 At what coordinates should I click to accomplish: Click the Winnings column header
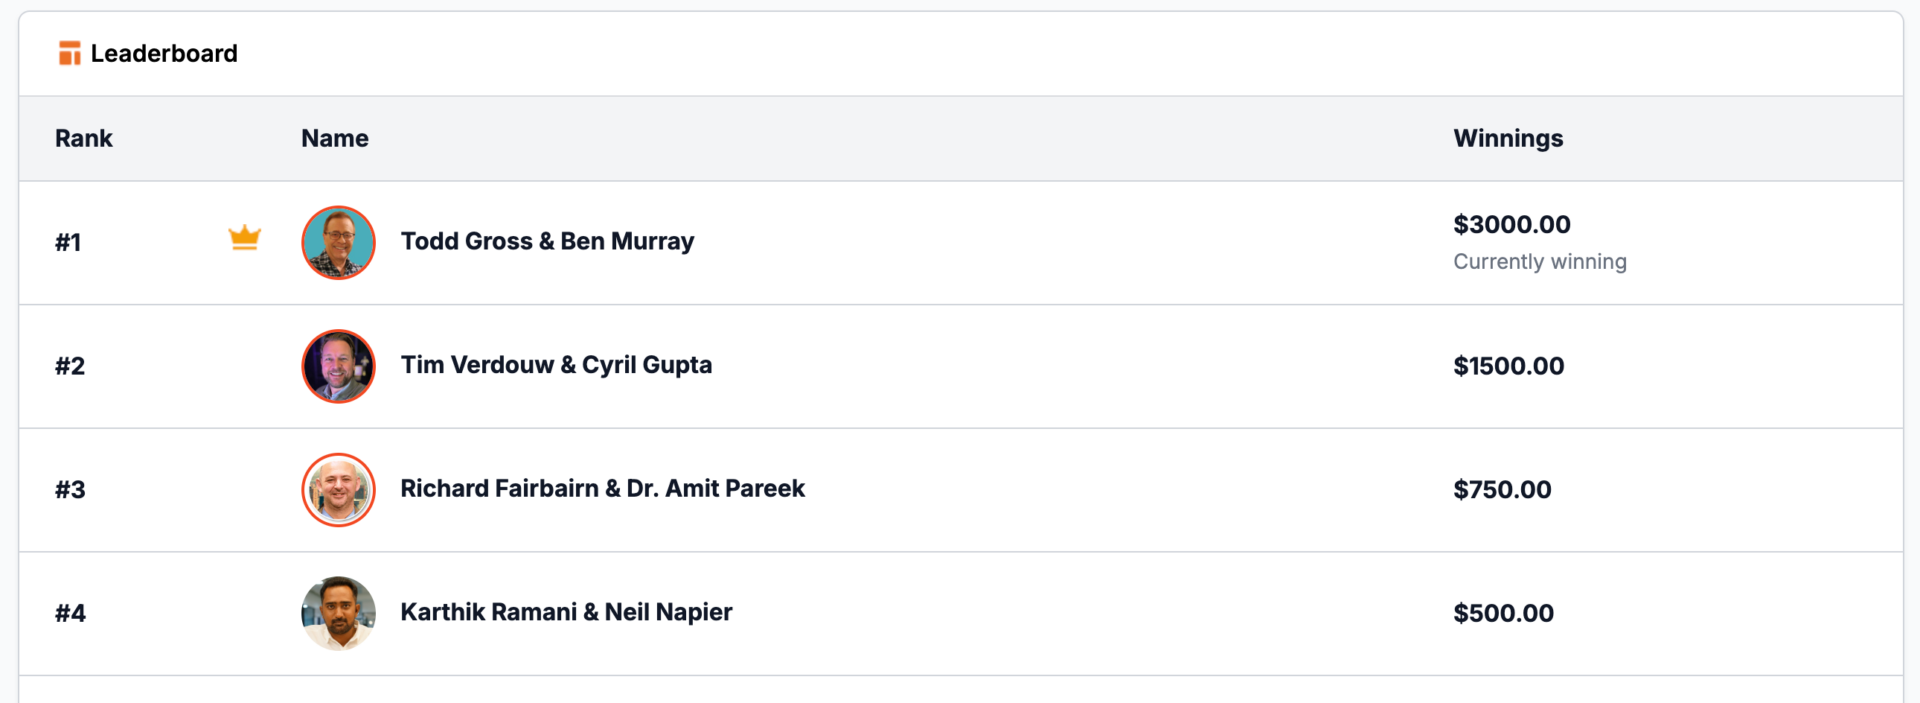1508,138
